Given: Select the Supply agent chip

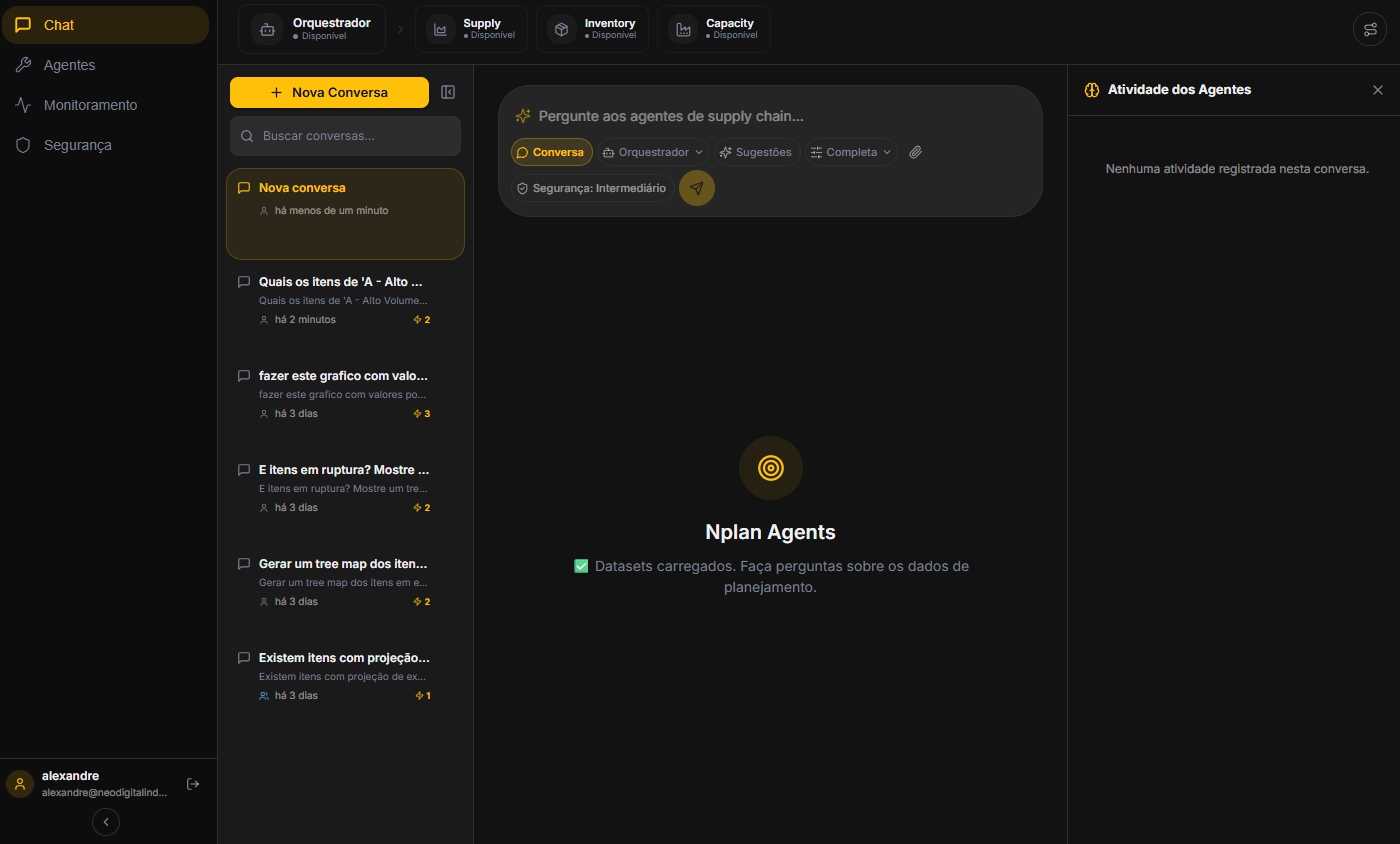Looking at the screenshot, I should 471,29.
